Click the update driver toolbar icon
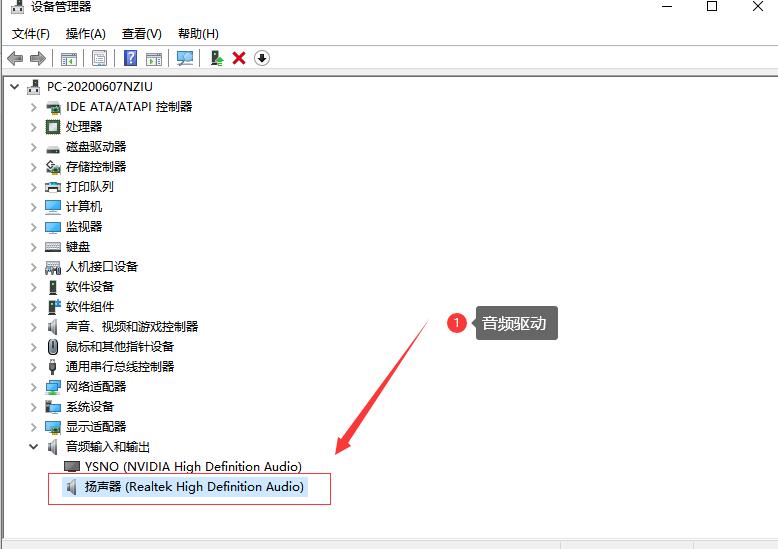 (x=216, y=59)
